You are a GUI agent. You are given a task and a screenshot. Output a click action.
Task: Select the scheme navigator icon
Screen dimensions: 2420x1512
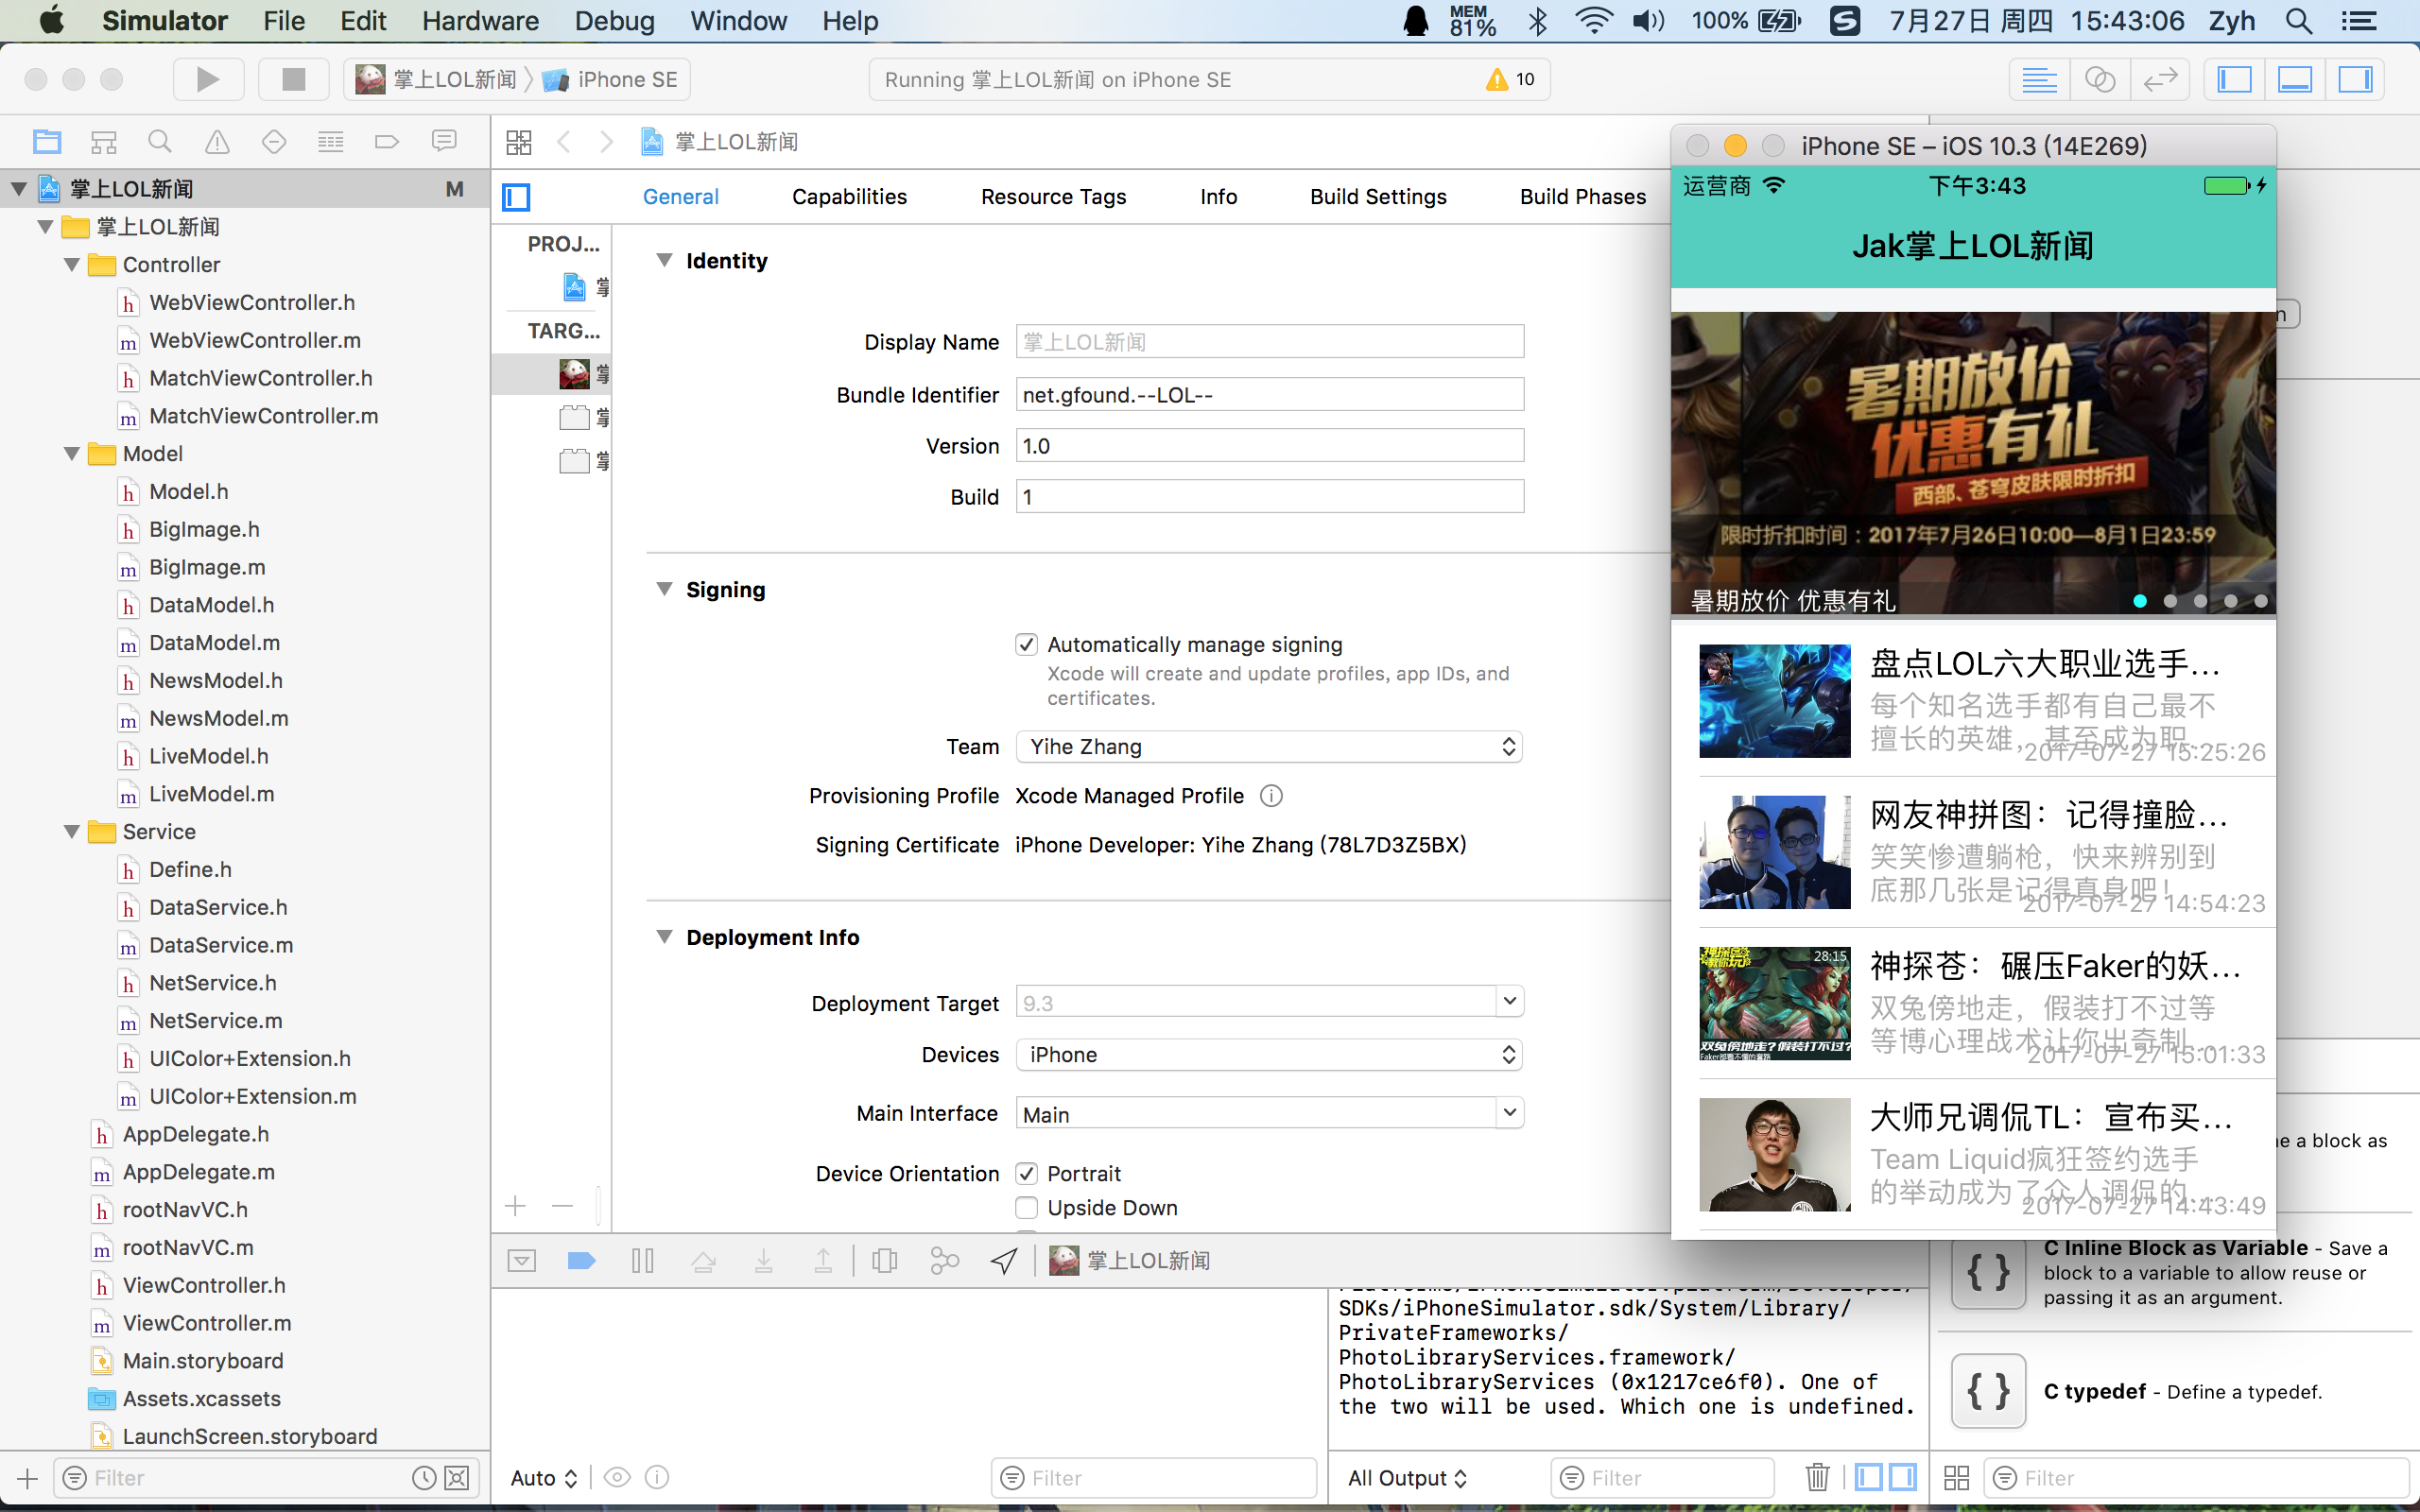point(99,143)
